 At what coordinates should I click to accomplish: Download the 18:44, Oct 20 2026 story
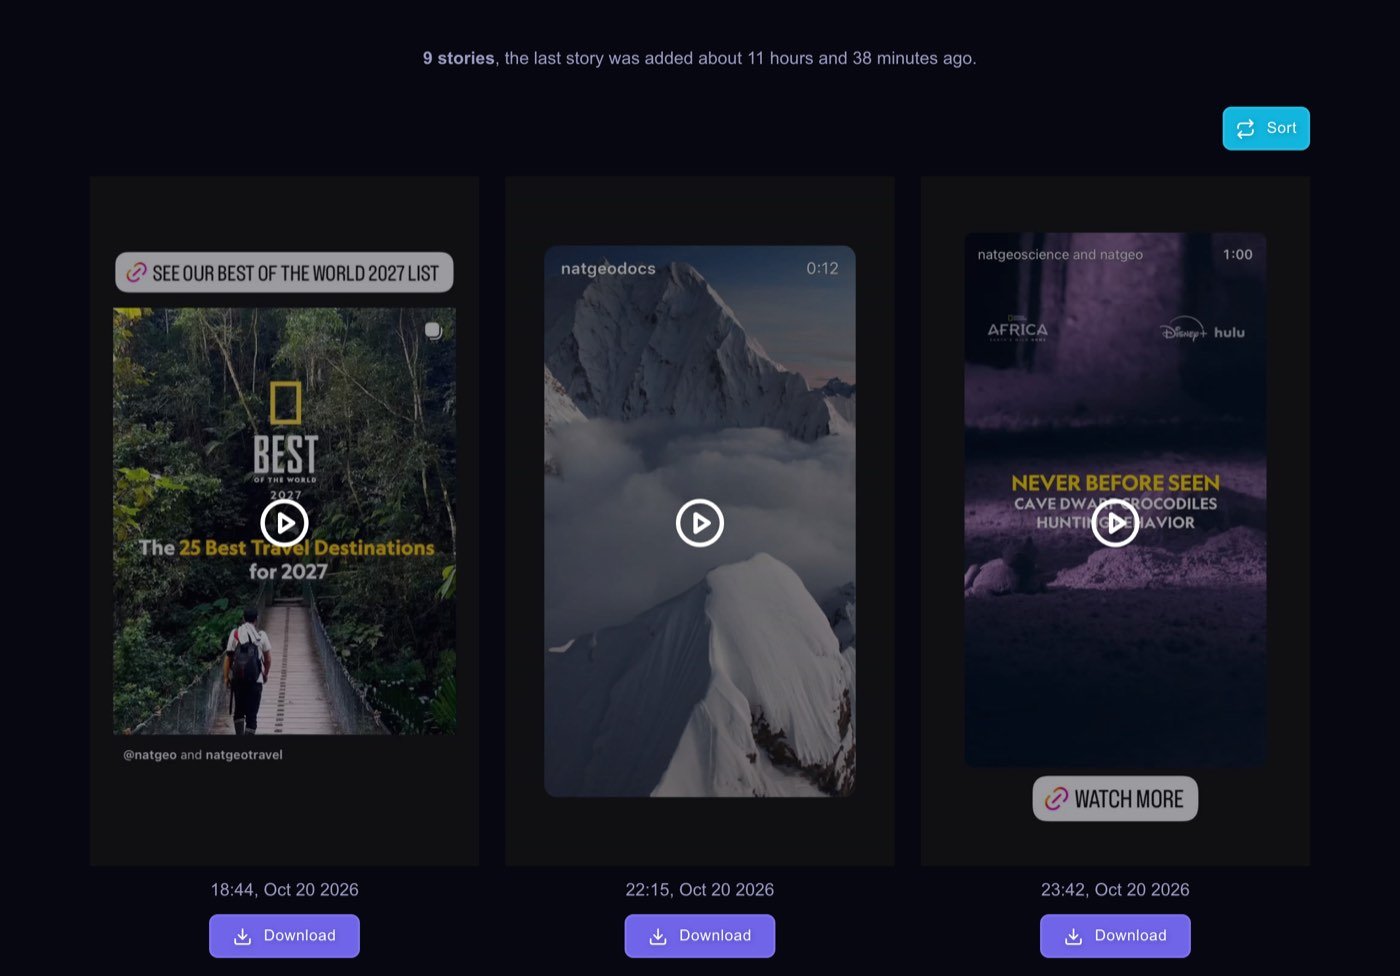pos(284,936)
